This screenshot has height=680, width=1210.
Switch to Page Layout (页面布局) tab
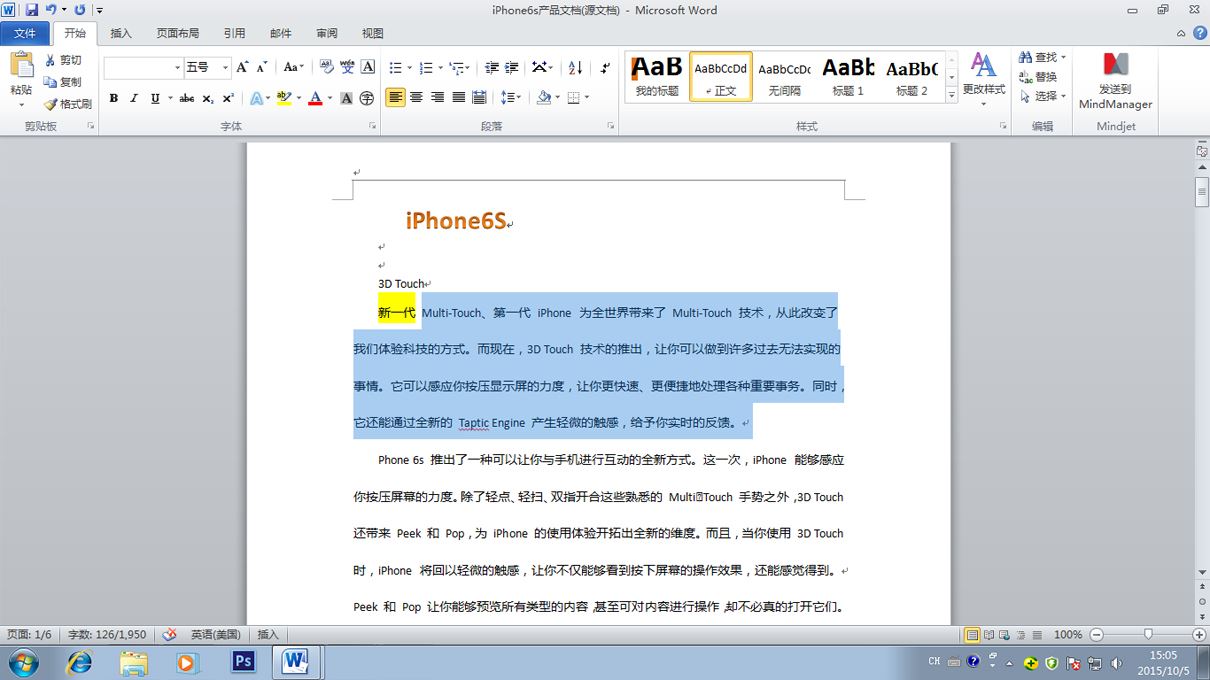click(178, 33)
